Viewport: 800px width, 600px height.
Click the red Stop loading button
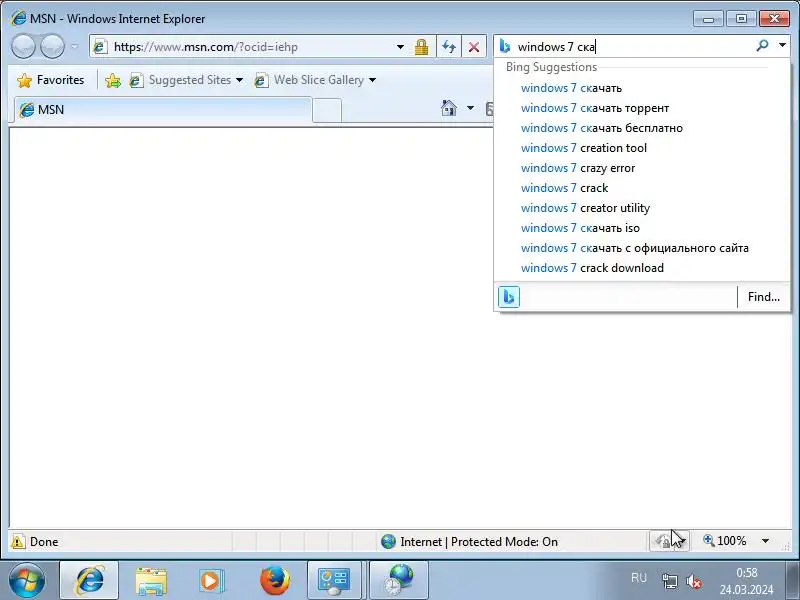(474, 47)
